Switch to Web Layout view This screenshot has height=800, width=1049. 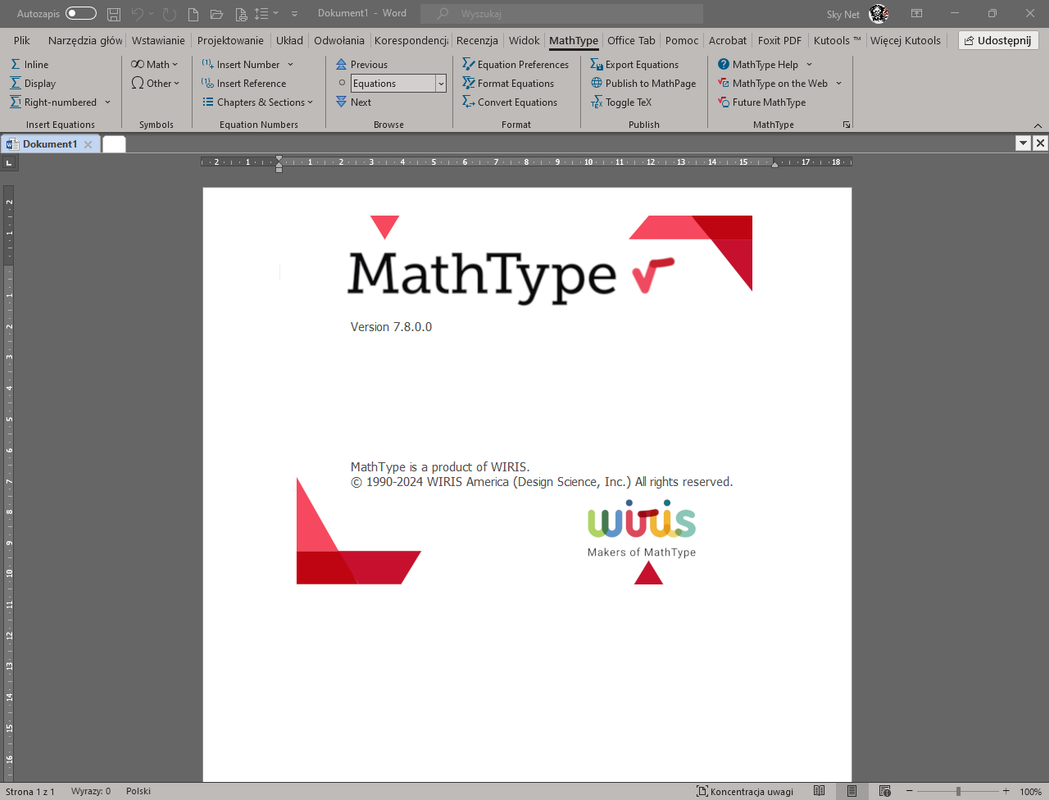(884, 791)
